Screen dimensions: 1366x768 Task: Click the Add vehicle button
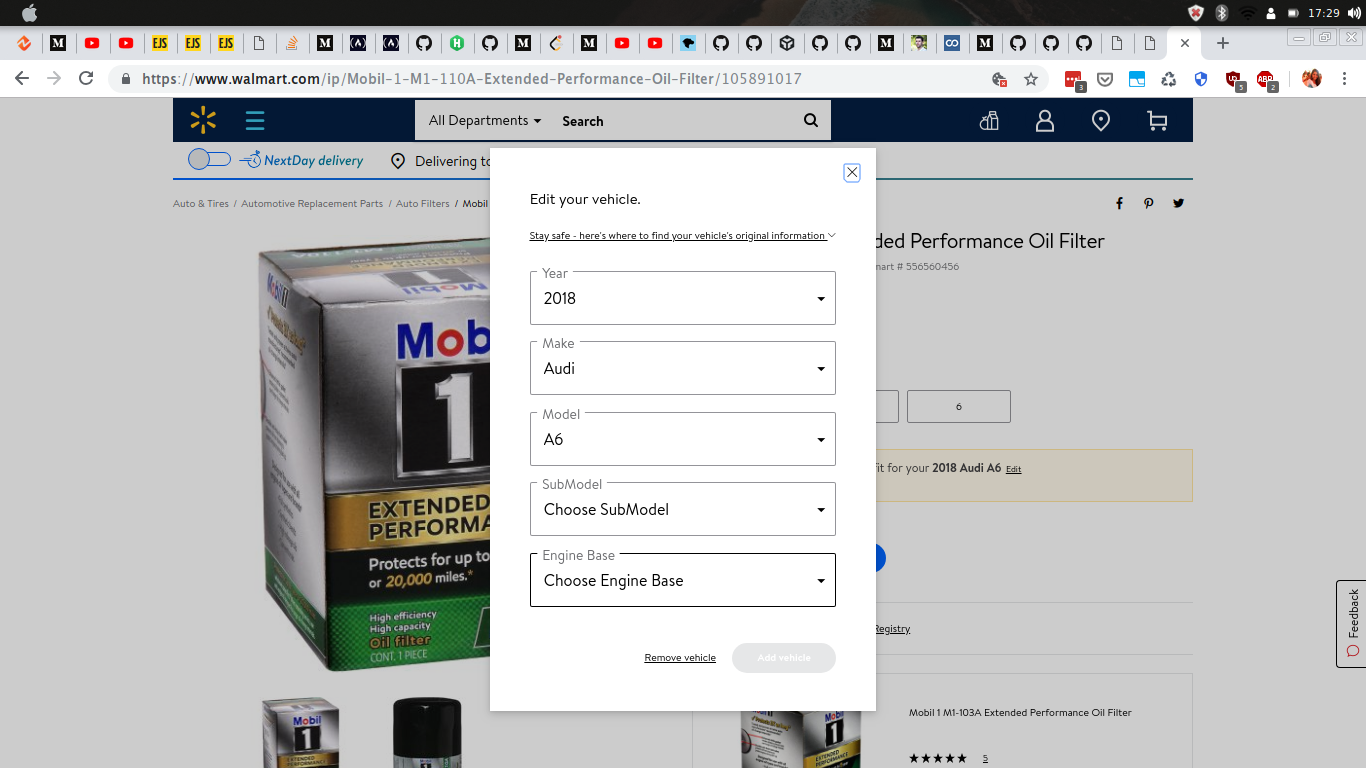784,658
